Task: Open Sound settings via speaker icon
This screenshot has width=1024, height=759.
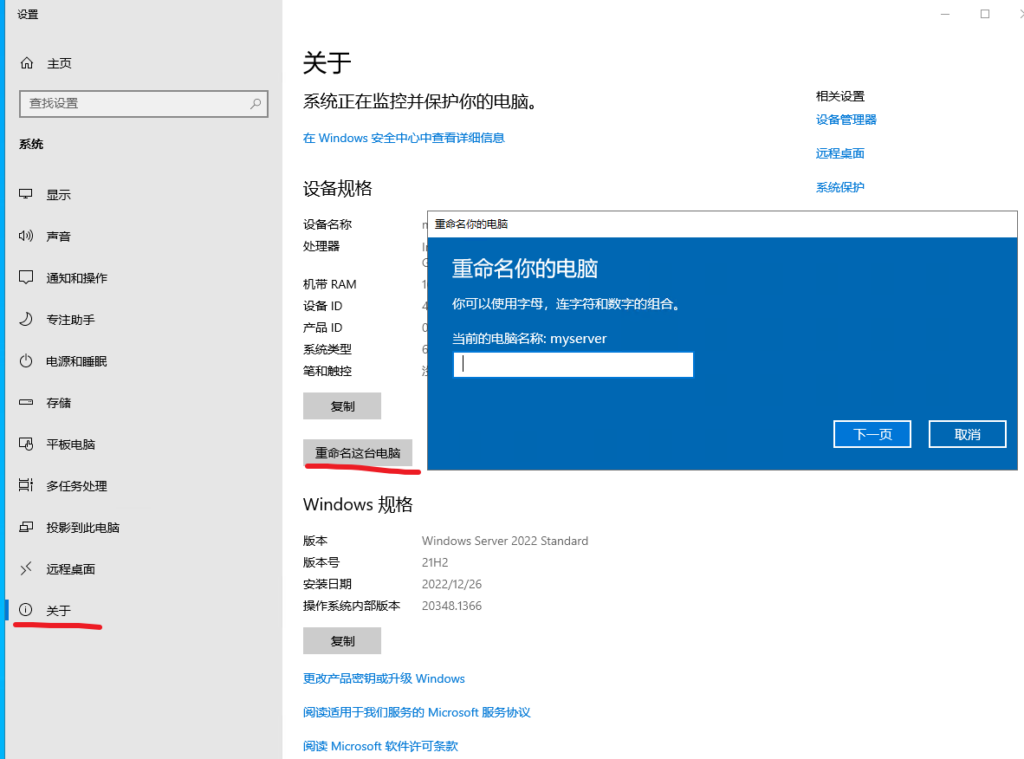Action: coord(27,236)
